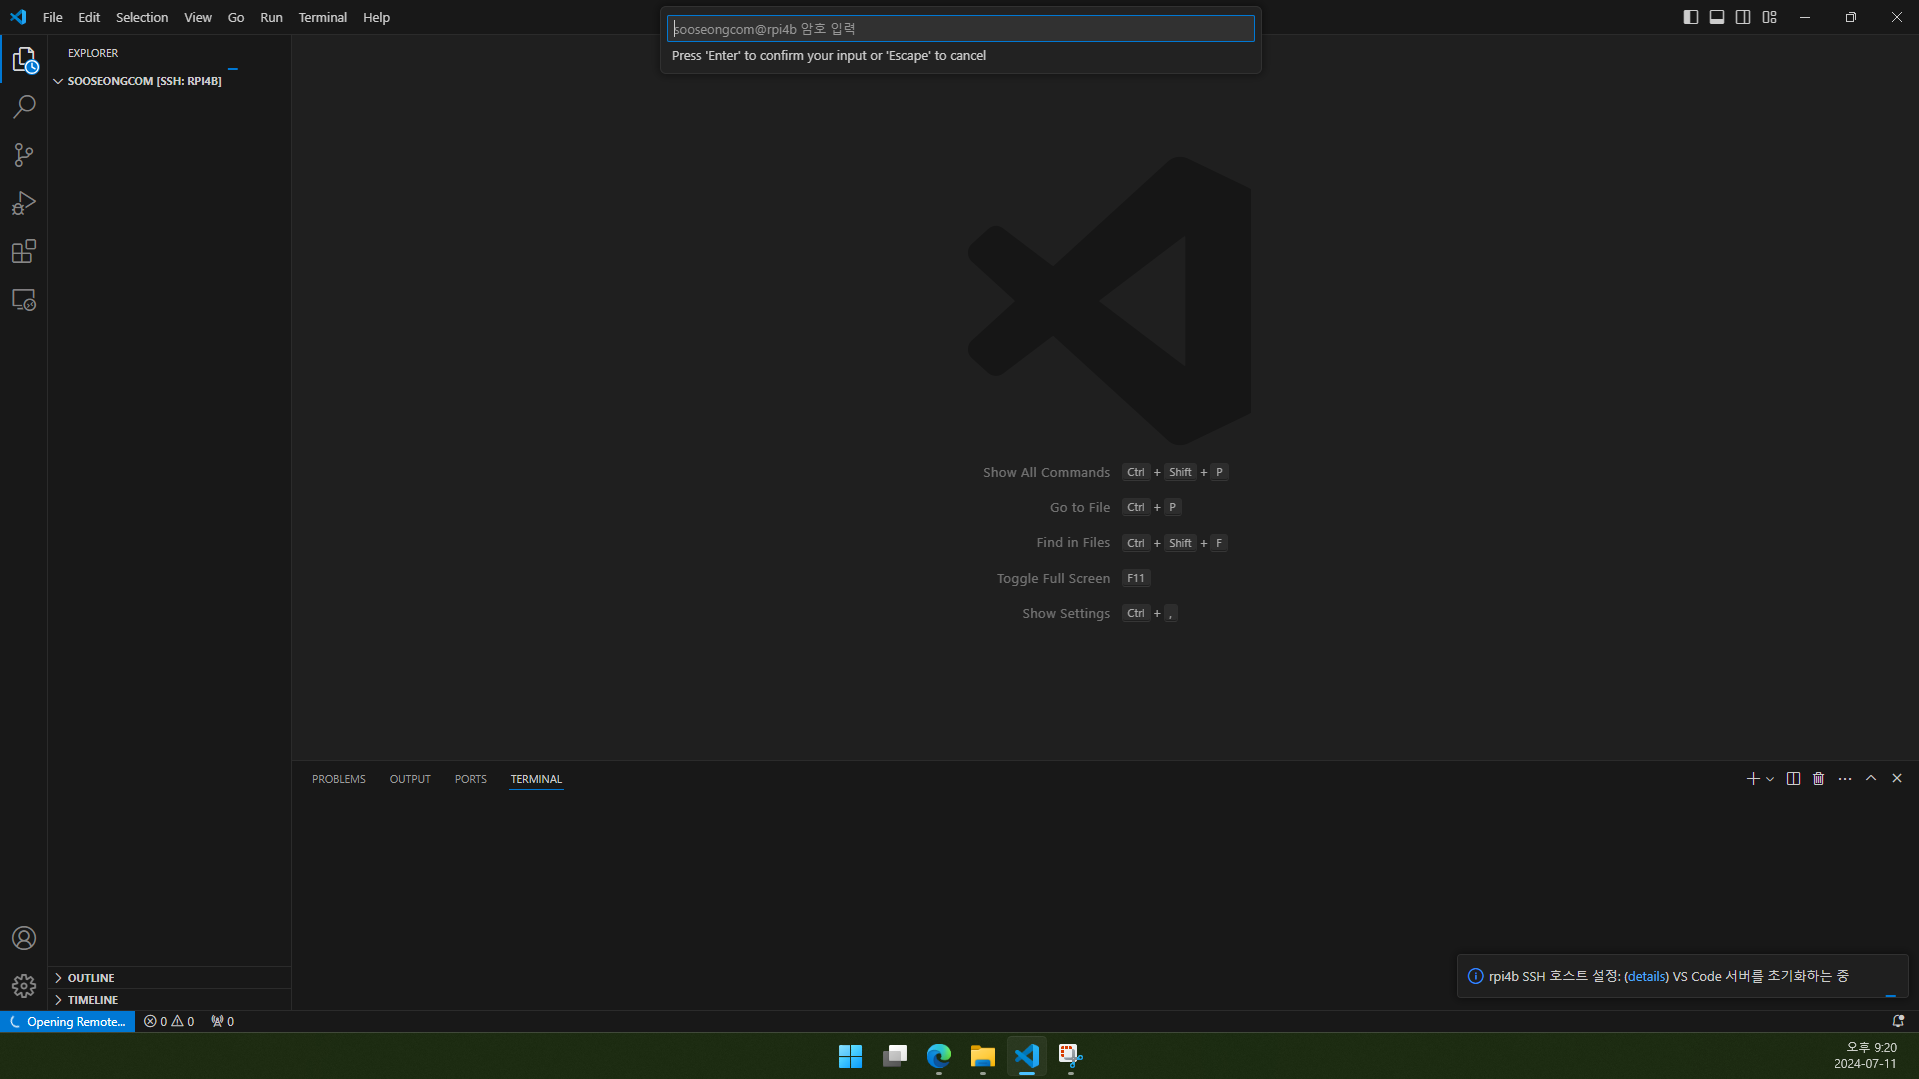This screenshot has height=1079, width=1919.
Task: Switch to the PORTS tab
Action: pyautogui.click(x=471, y=779)
